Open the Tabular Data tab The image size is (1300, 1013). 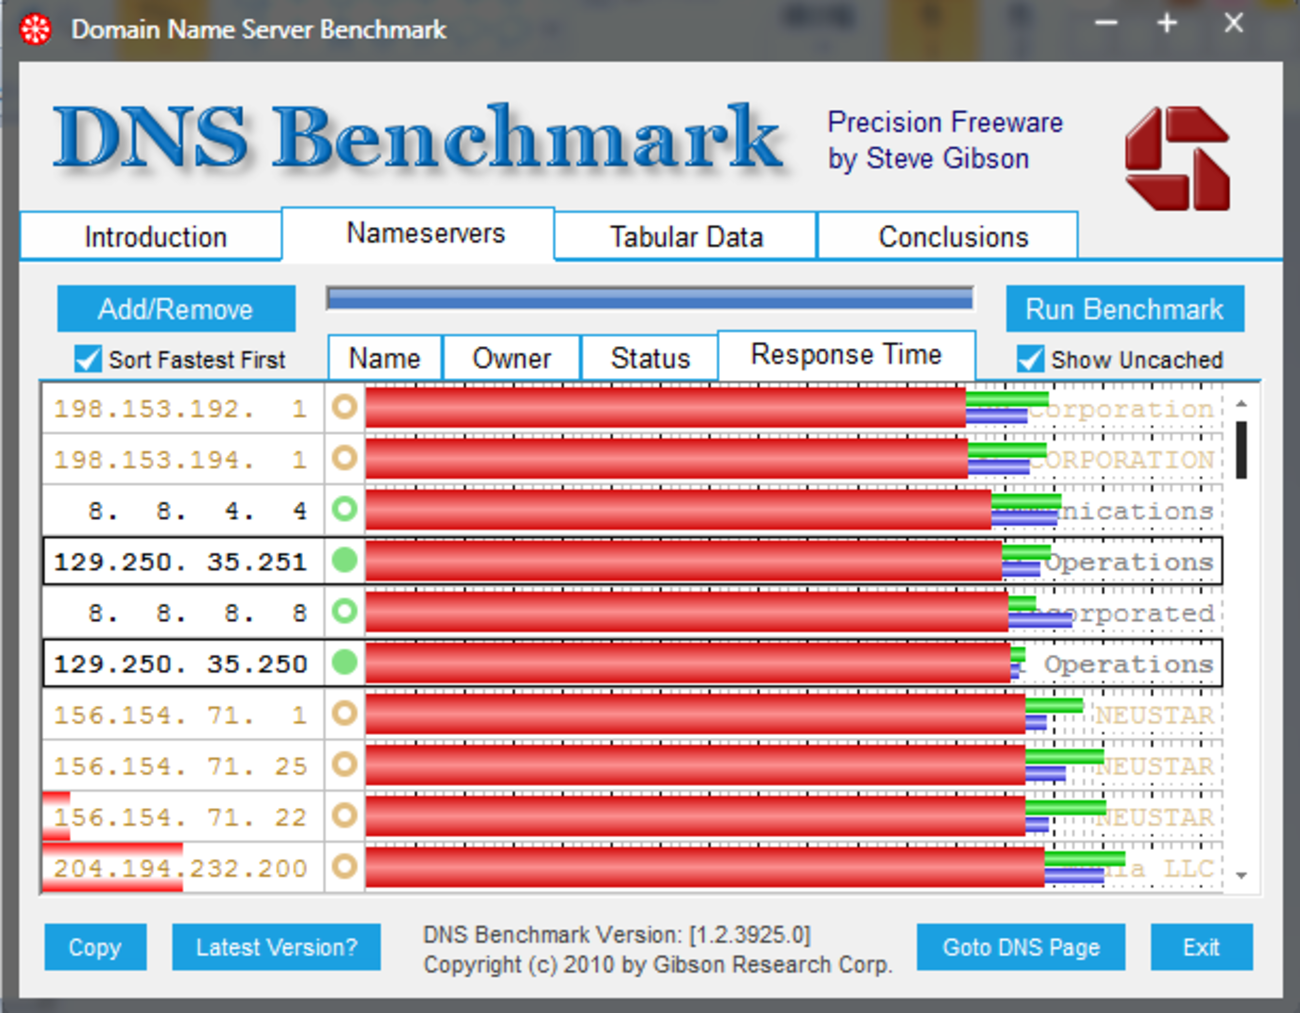coord(686,237)
